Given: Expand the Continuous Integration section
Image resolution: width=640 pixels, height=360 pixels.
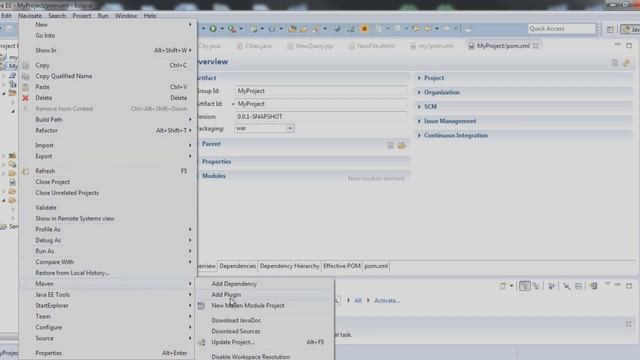Looking at the screenshot, I should [419, 136].
